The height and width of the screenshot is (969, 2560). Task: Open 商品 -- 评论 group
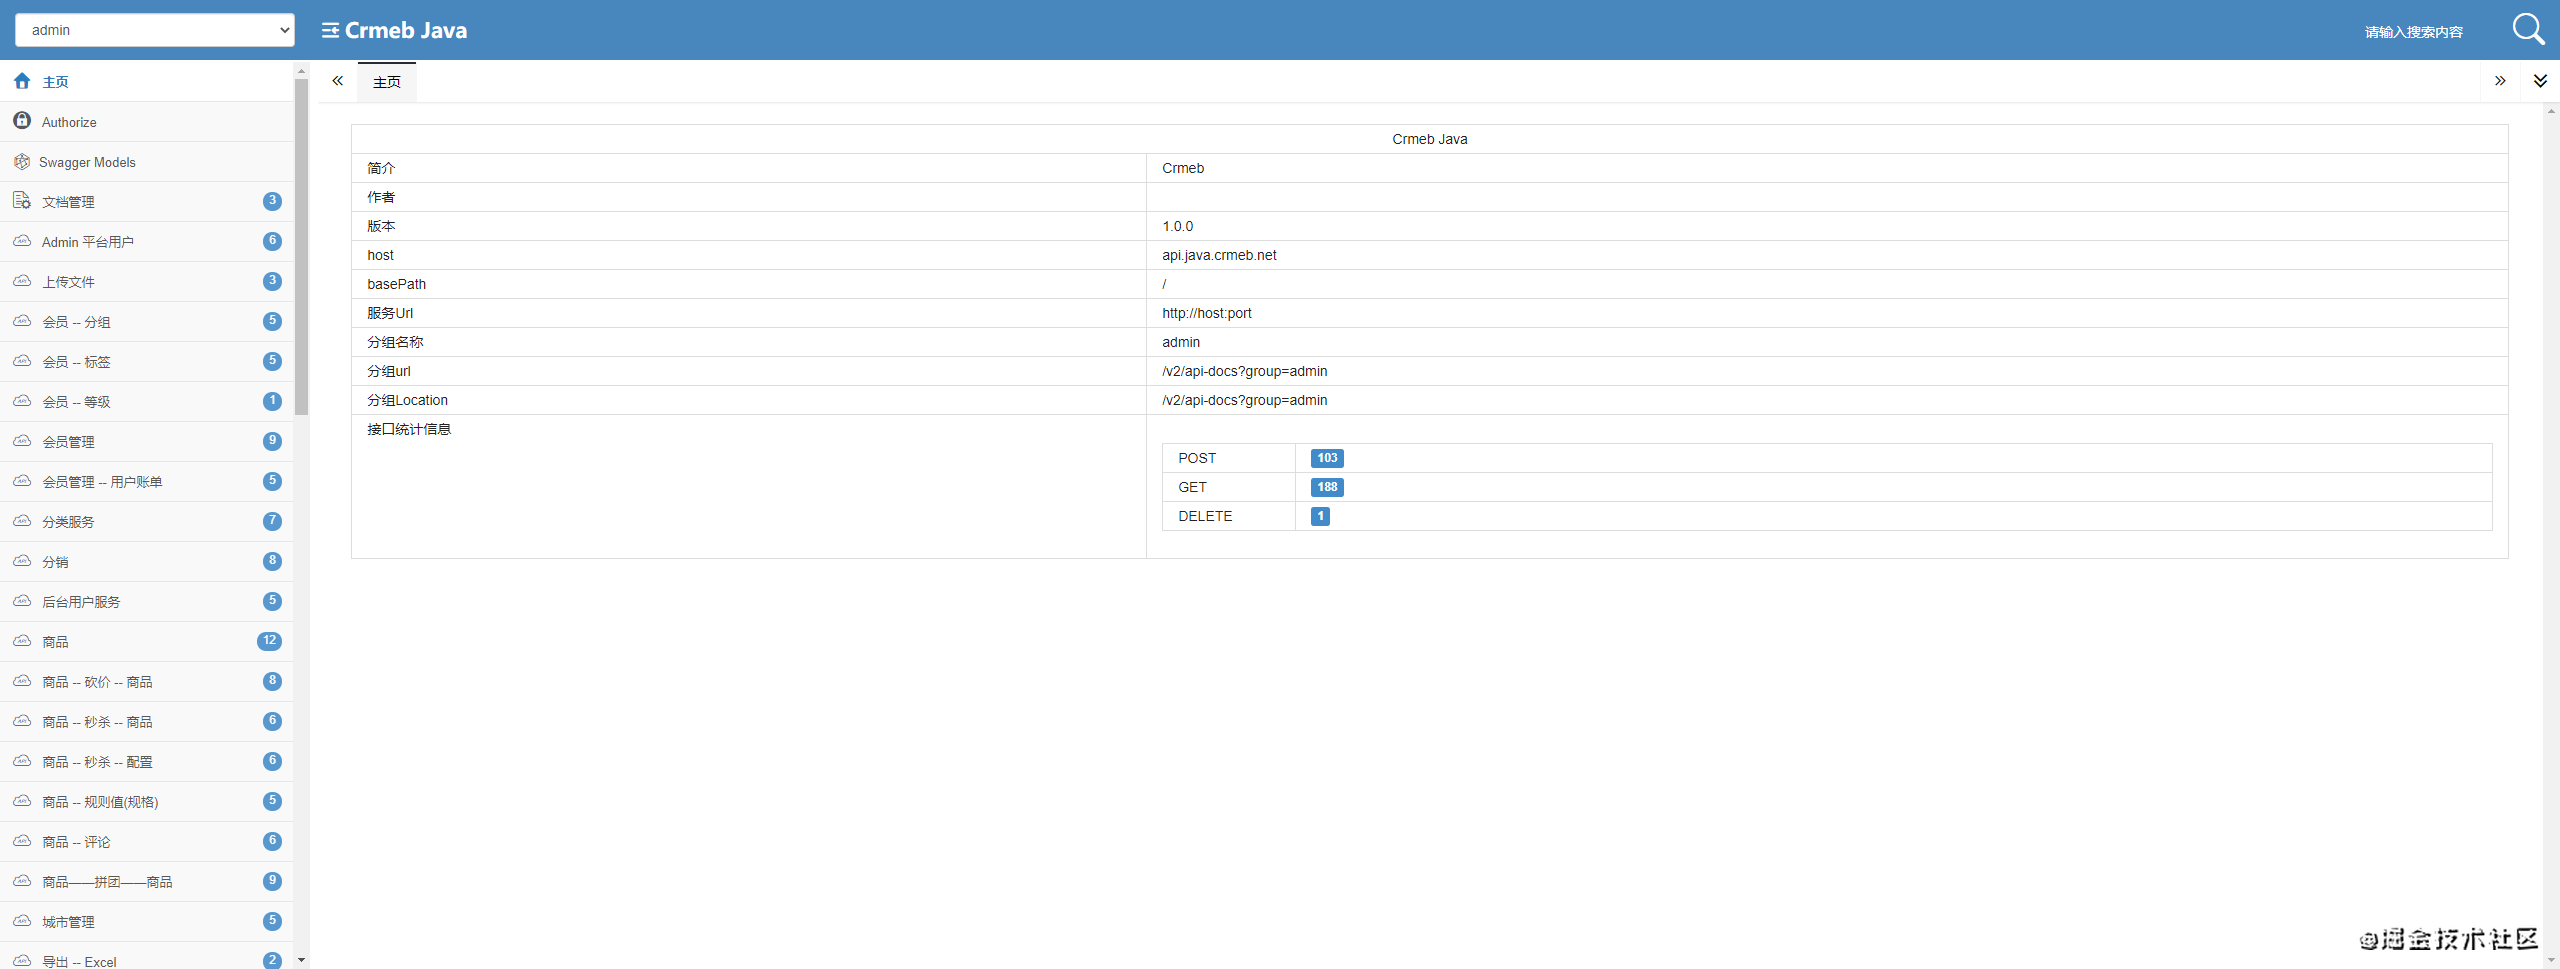tap(147, 842)
